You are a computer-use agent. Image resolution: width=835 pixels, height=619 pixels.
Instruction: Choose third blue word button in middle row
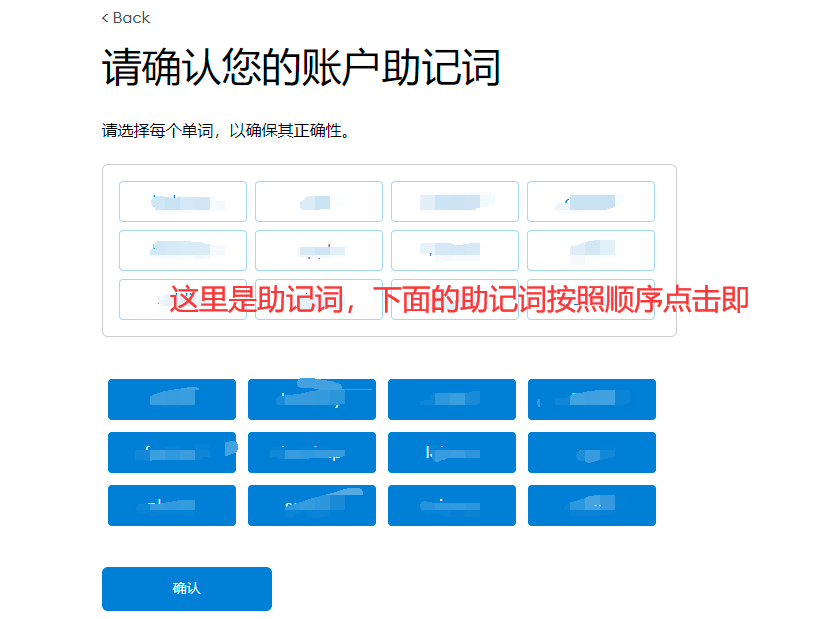click(452, 452)
